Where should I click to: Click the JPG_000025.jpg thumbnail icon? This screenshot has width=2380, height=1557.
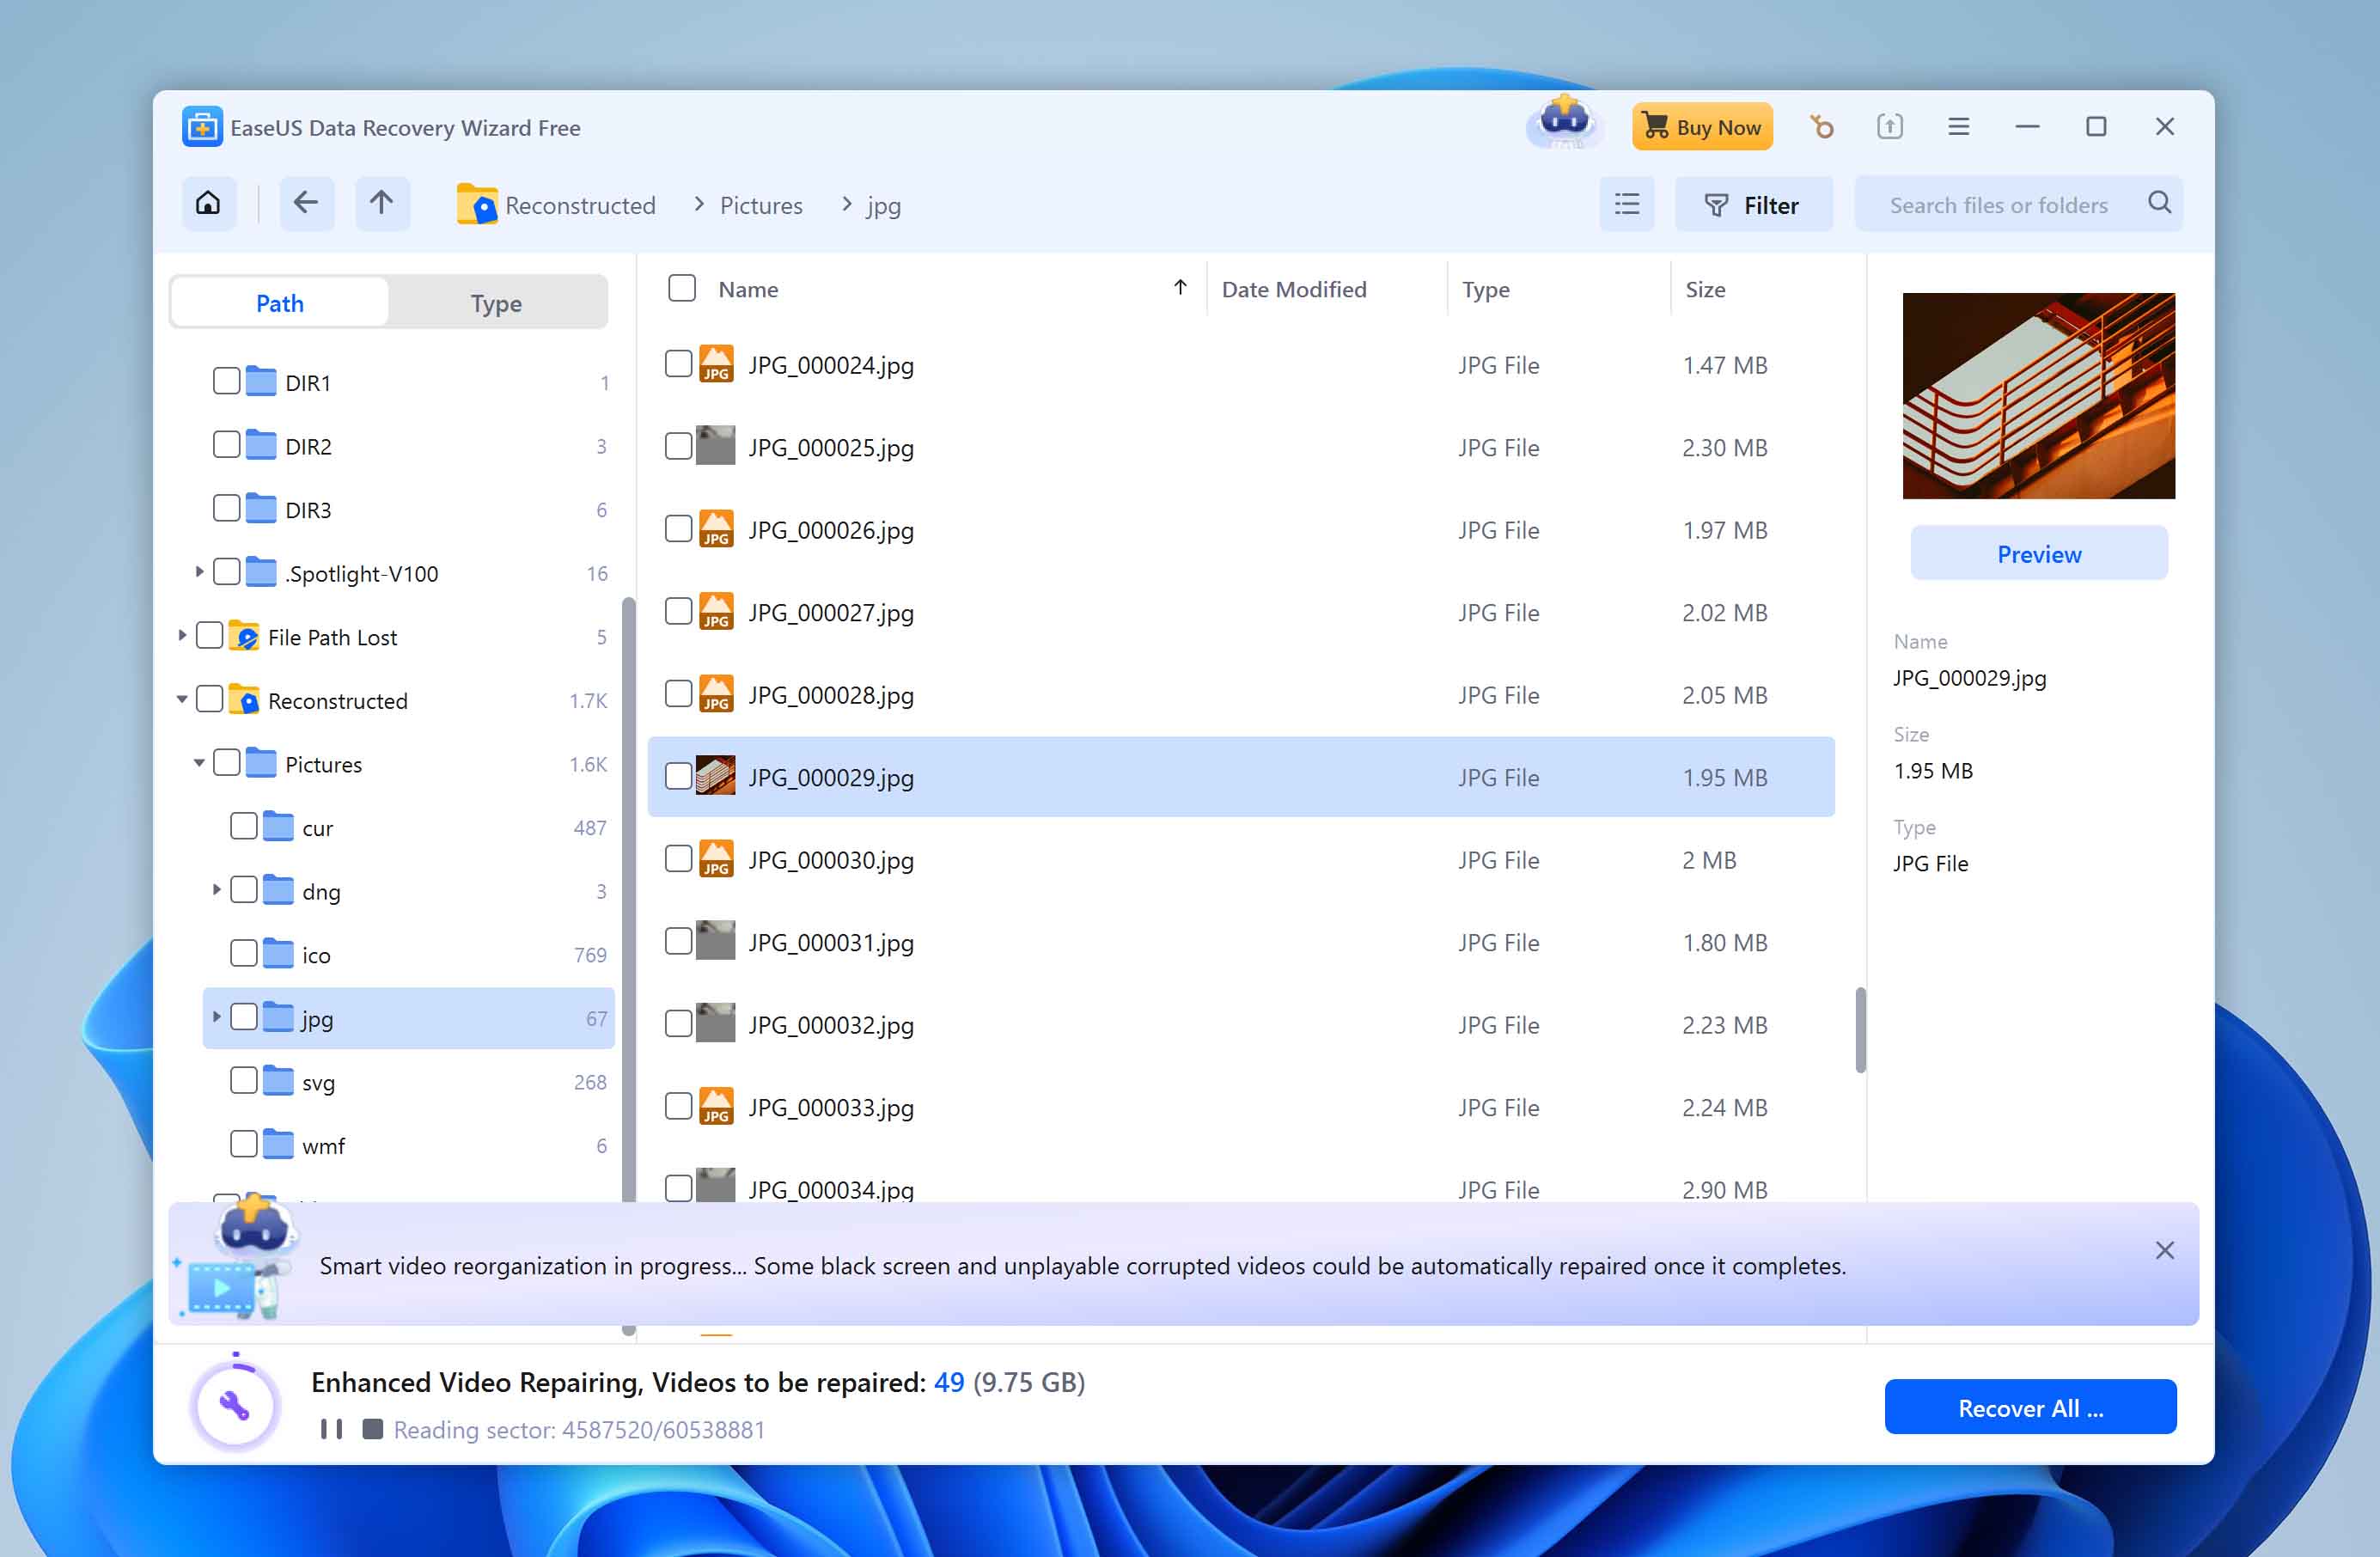click(x=716, y=446)
